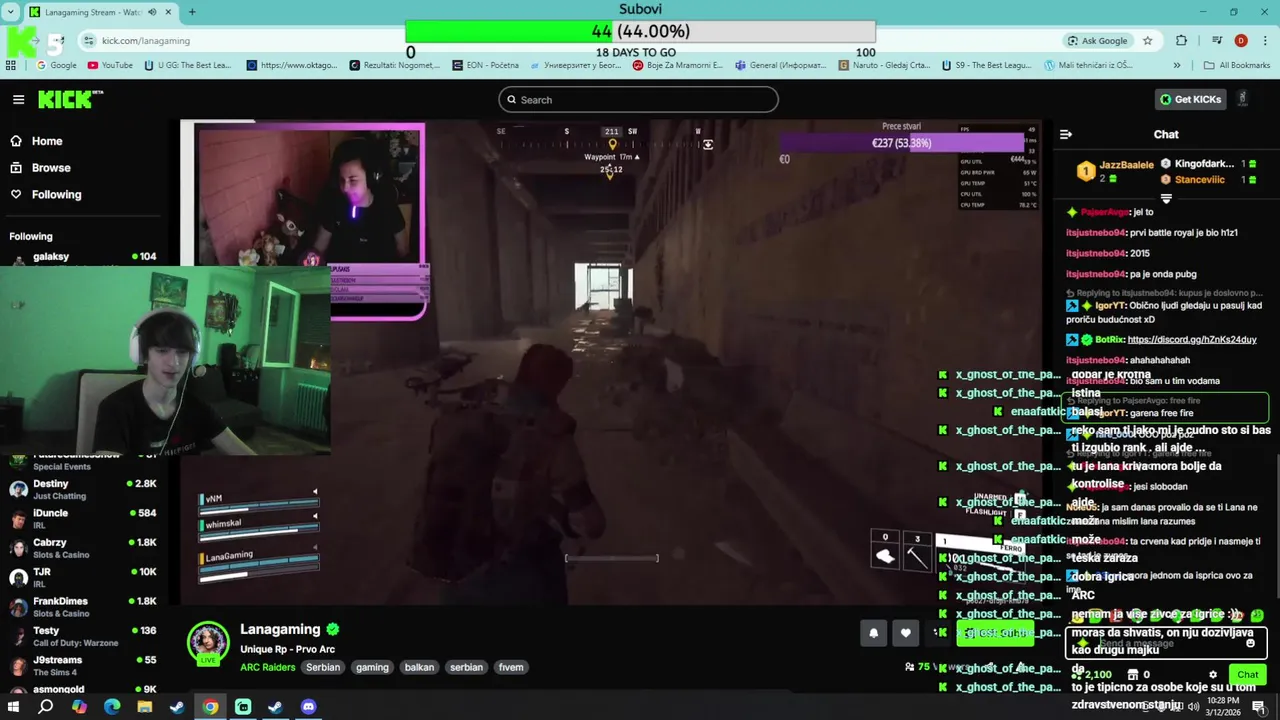Open galaksy's channel in the Following list
Image resolution: width=1280 pixels, height=720 pixels.
pyautogui.click(x=82, y=257)
